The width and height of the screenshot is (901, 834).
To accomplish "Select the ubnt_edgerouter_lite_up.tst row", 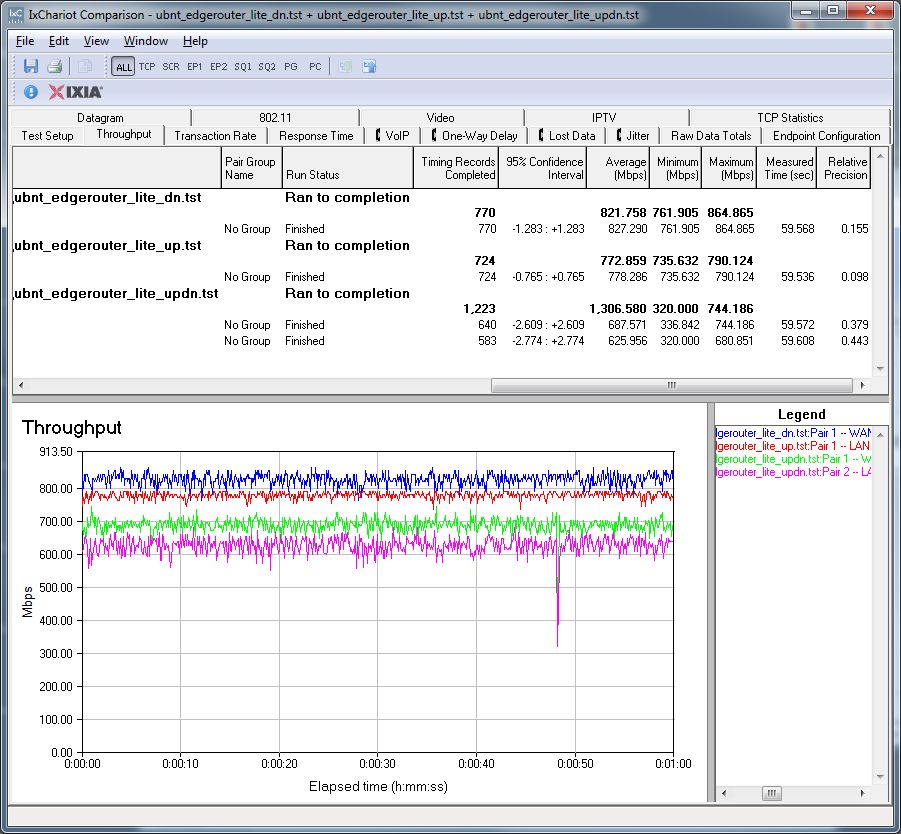I will [x=441, y=245].
